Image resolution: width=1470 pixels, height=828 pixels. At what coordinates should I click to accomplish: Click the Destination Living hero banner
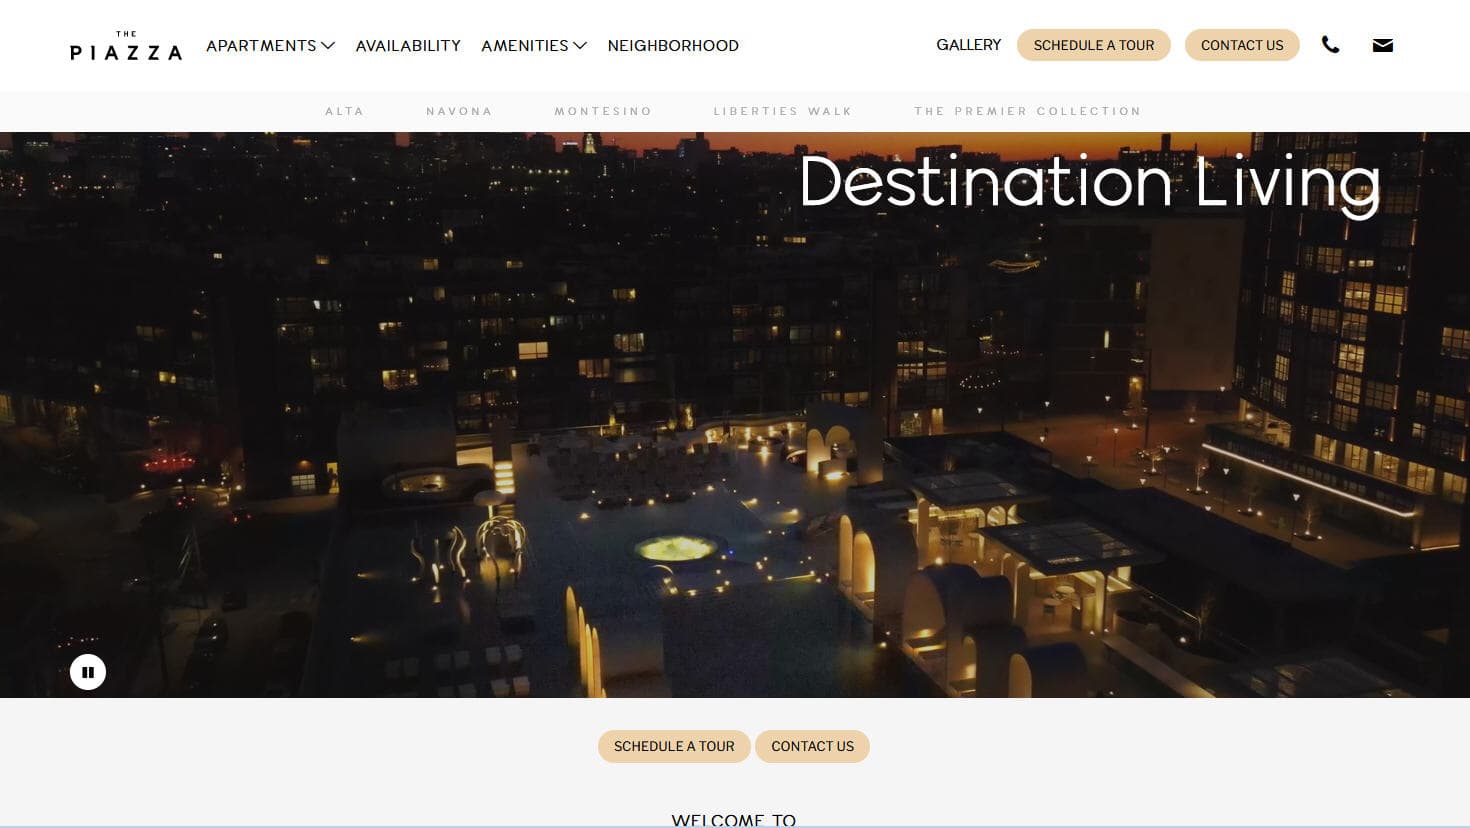tap(1088, 183)
